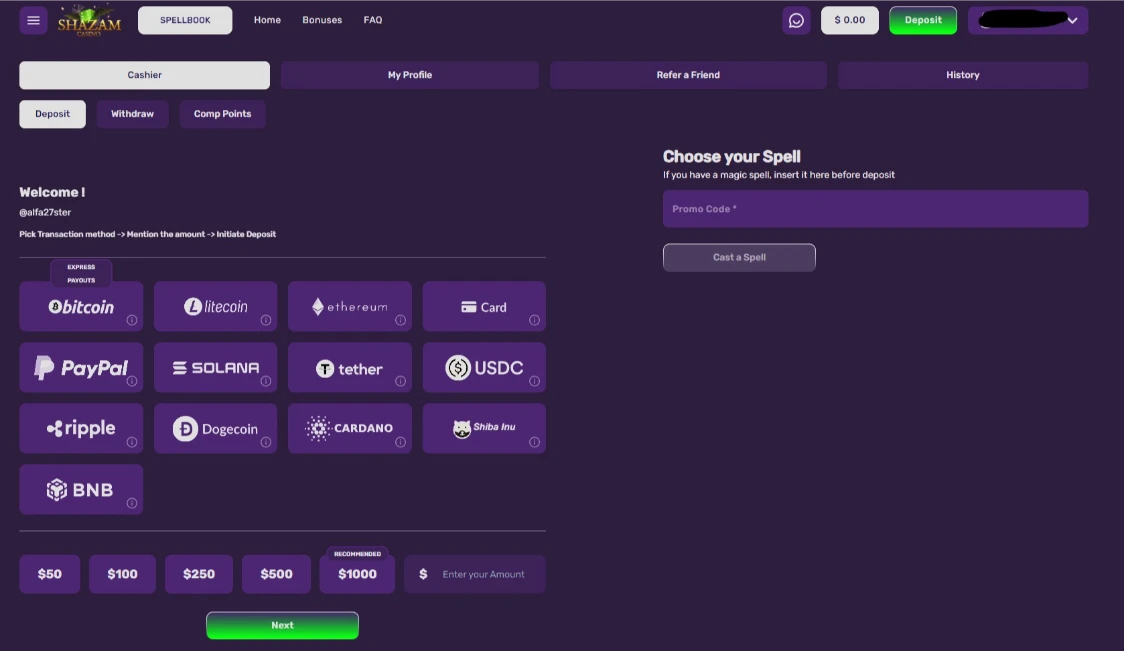Pick Ethereum for your deposit
The width and height of the screenshot is (1124, 651).
(350, 306)
